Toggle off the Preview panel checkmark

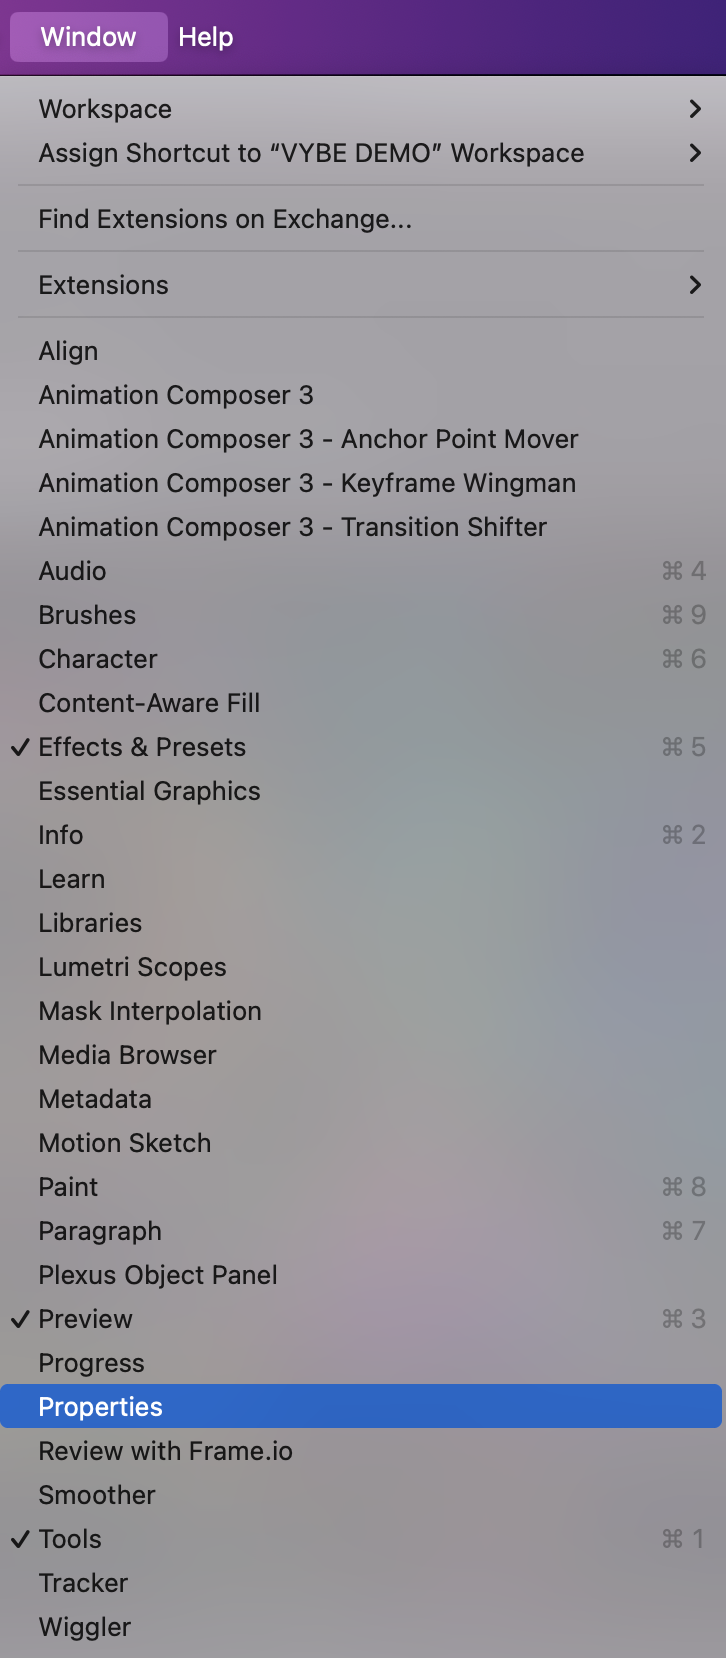[x=361, y=1319]
